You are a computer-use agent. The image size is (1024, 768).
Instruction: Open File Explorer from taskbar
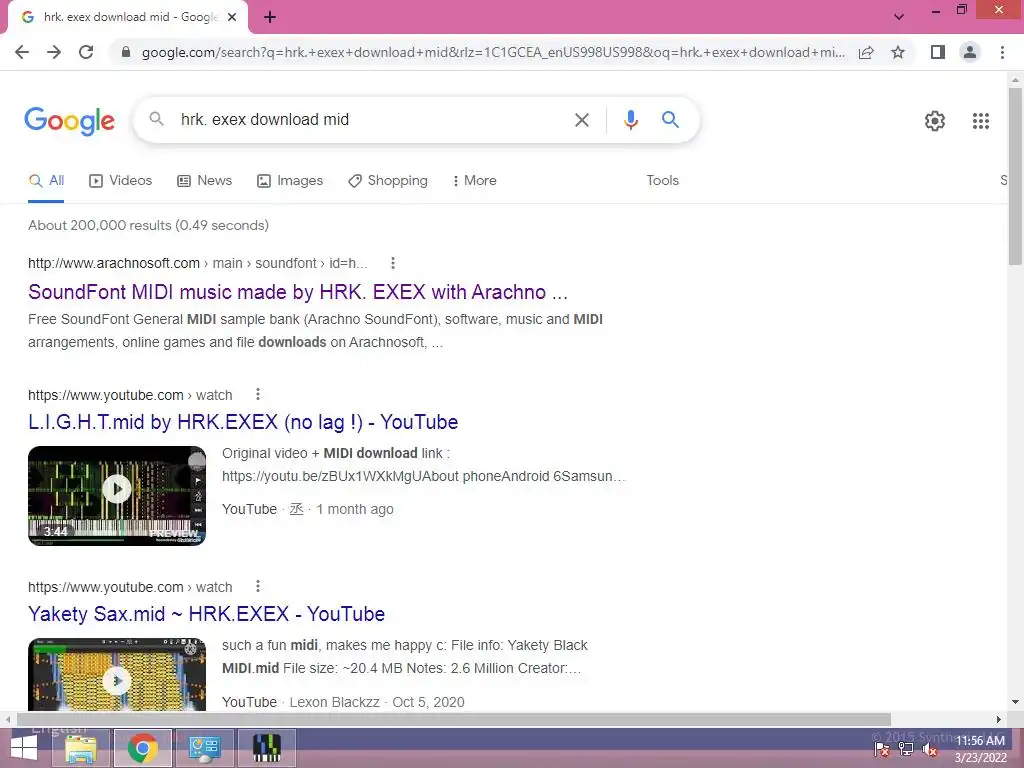tap(81, 748)
